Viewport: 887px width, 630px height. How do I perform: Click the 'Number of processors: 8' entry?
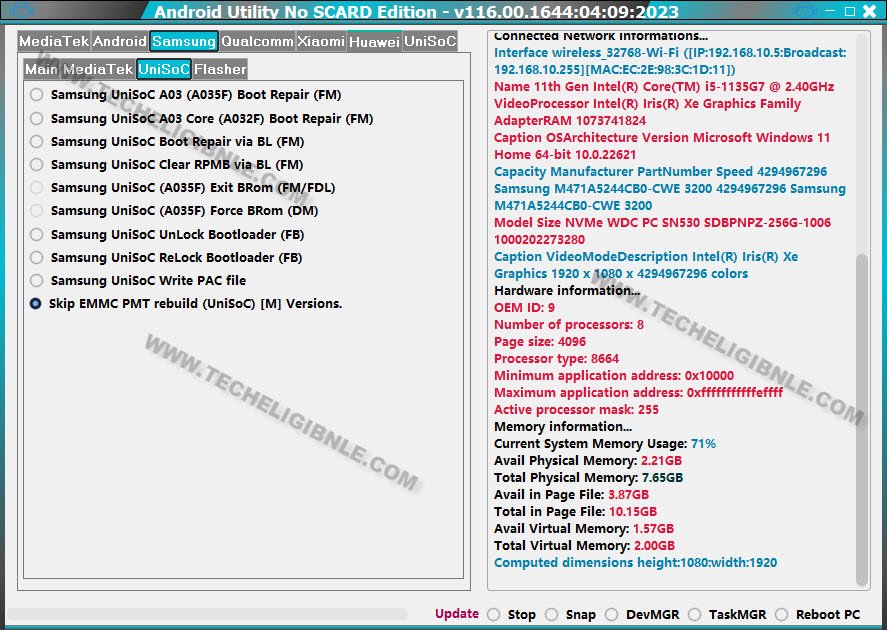point(569,324)
